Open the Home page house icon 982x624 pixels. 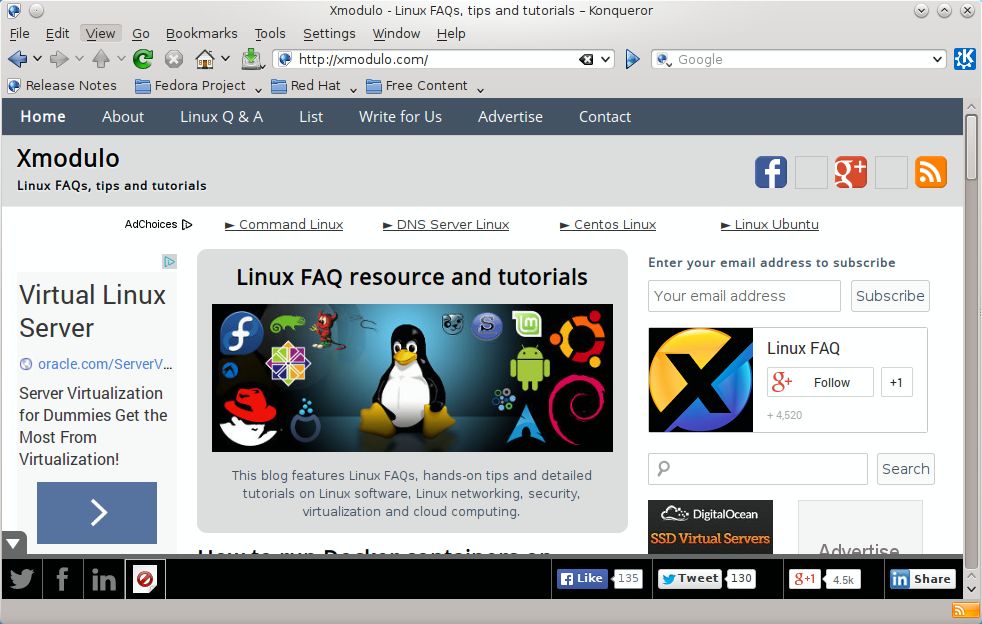[205, 59]
